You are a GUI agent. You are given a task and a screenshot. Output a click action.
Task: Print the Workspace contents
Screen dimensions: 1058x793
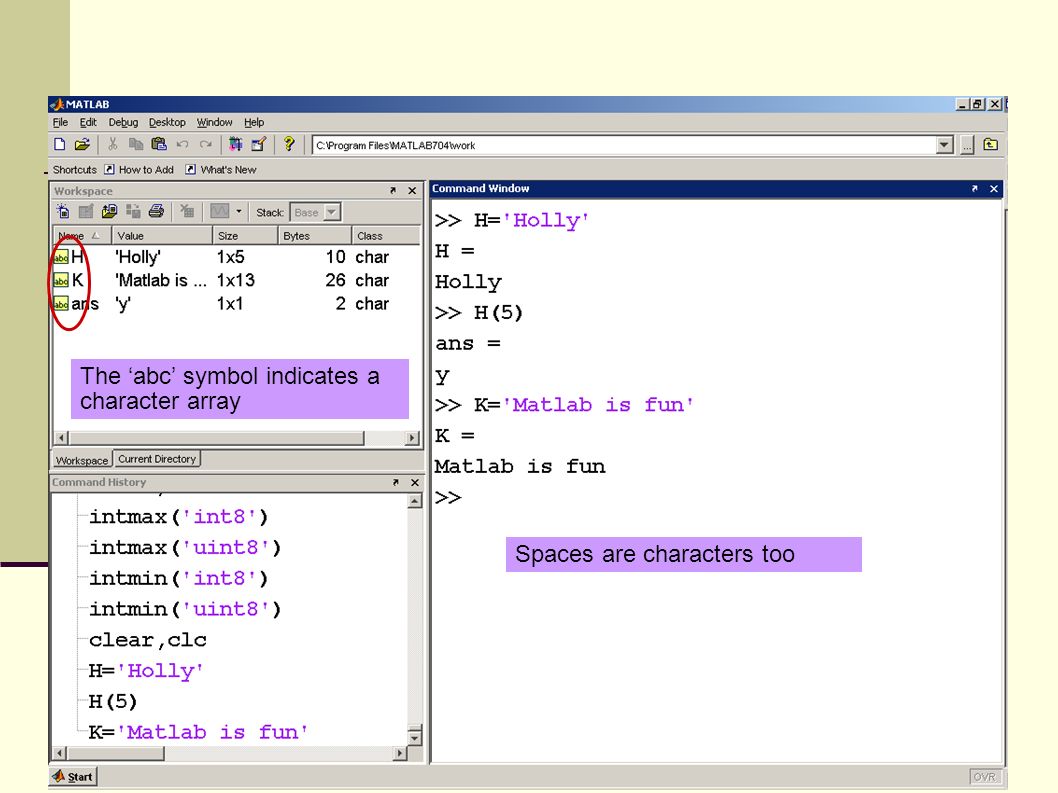pos(156,212)
